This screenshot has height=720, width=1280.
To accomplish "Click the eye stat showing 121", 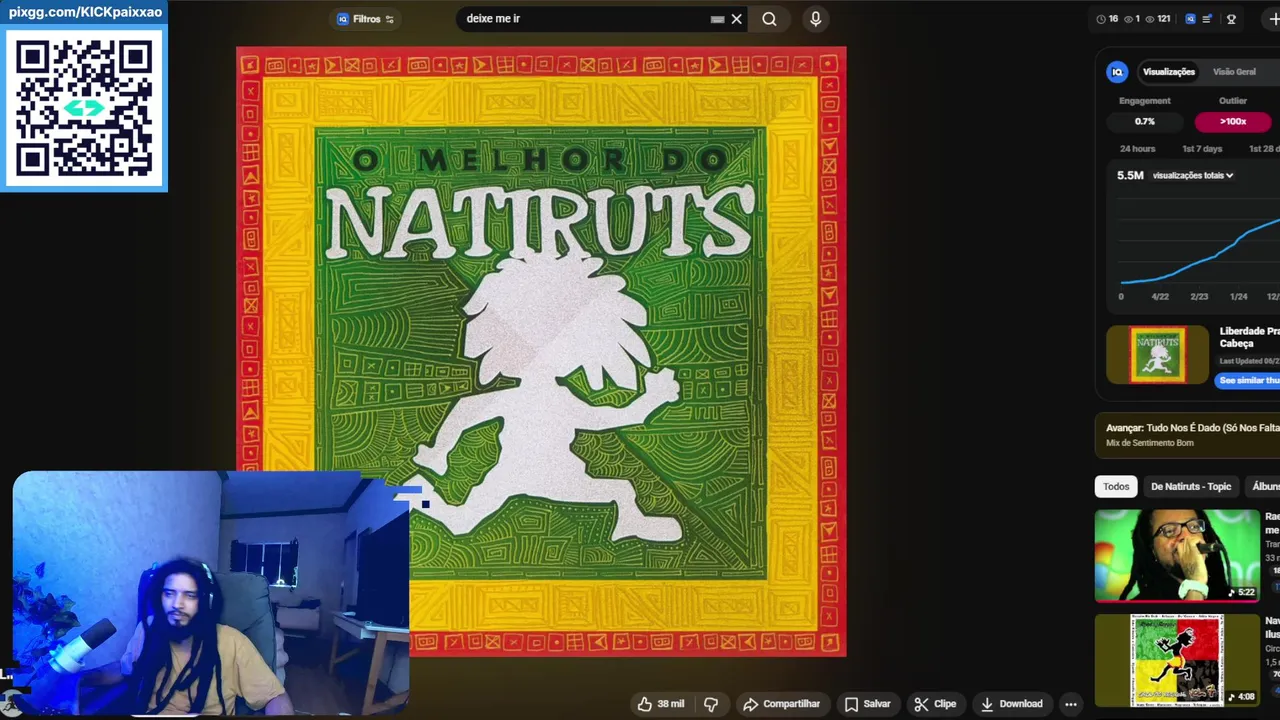I will tap(1157, 19).
